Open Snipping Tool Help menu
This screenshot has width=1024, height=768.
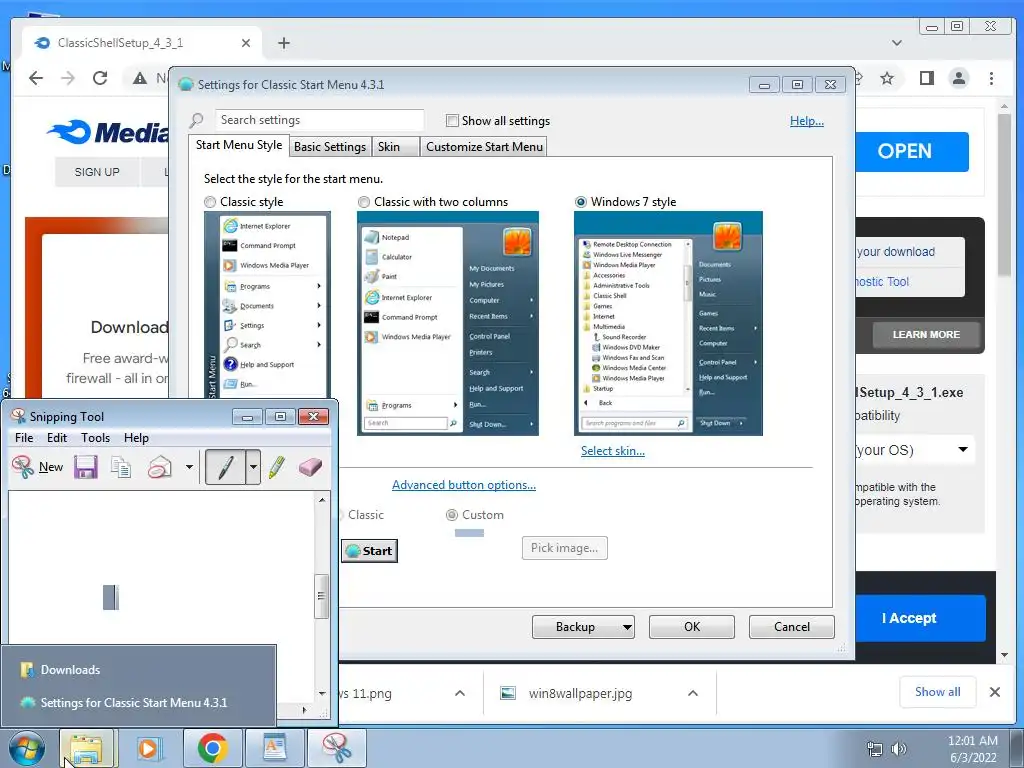[136, 438]
